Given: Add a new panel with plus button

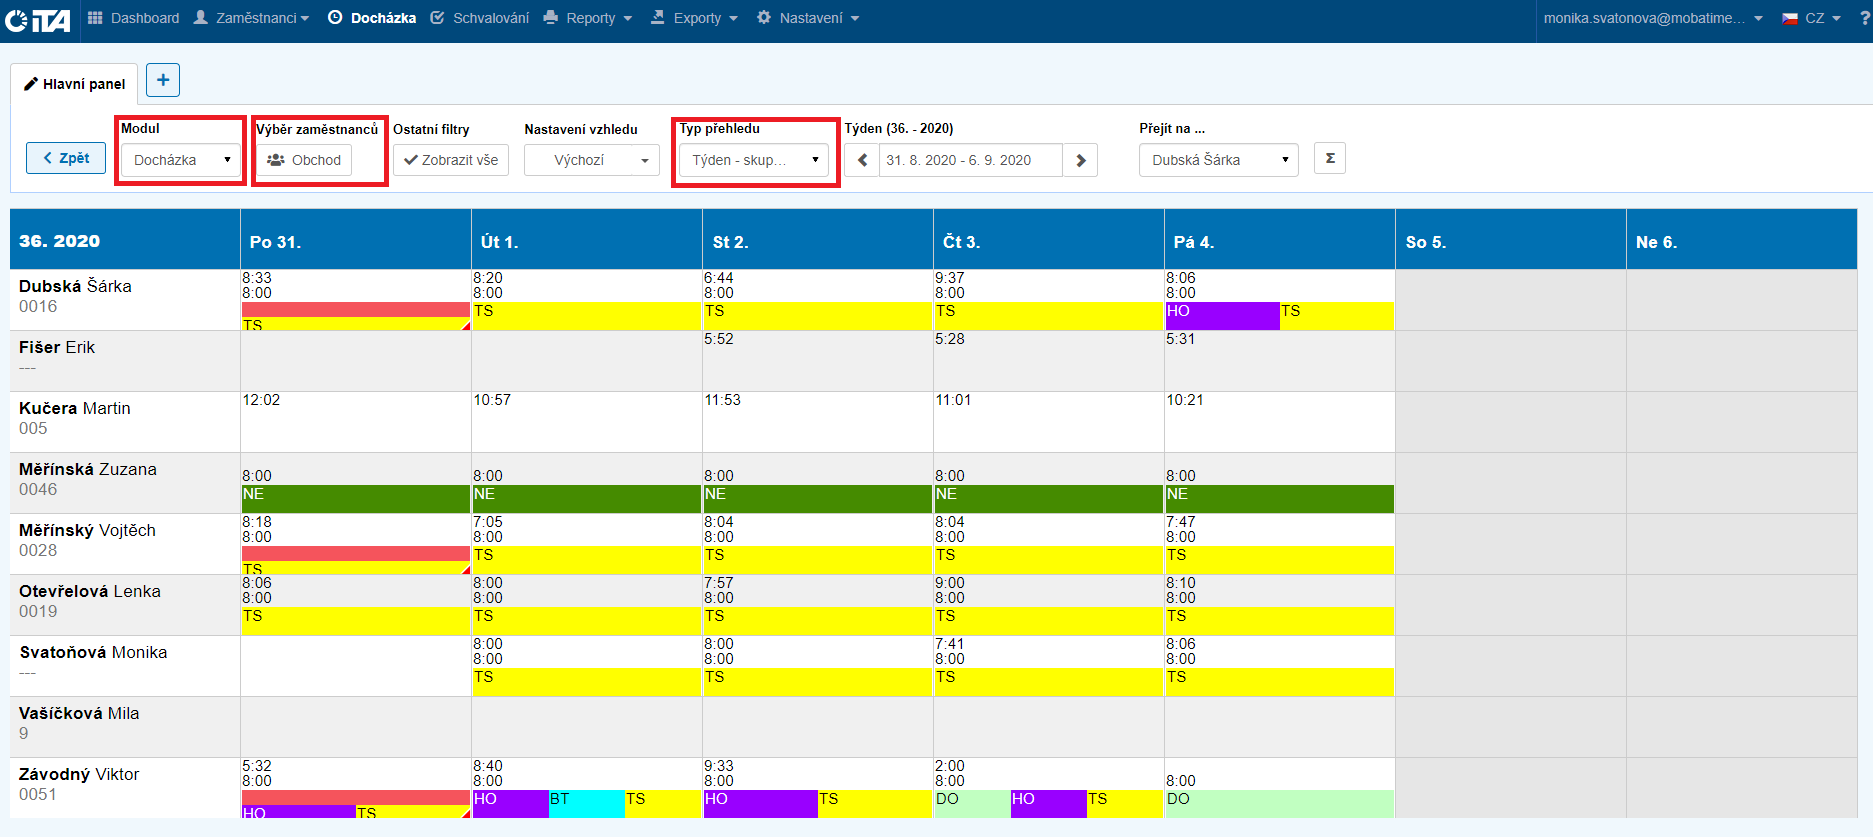Looking at the screenshot, I should [163, 80].
